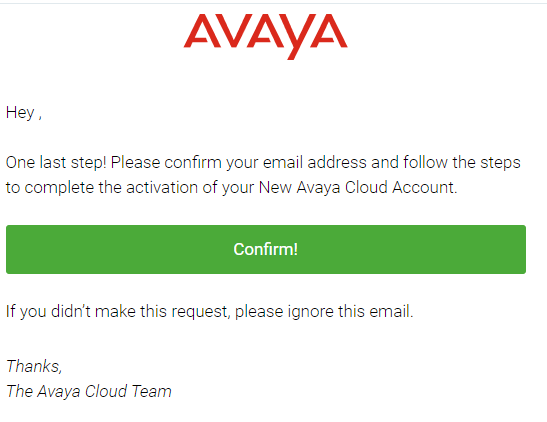Click the first 'A' of Avaya logo
Image resolution: width=547 pixels, height=422 pixels.
[x=202, y=30]
